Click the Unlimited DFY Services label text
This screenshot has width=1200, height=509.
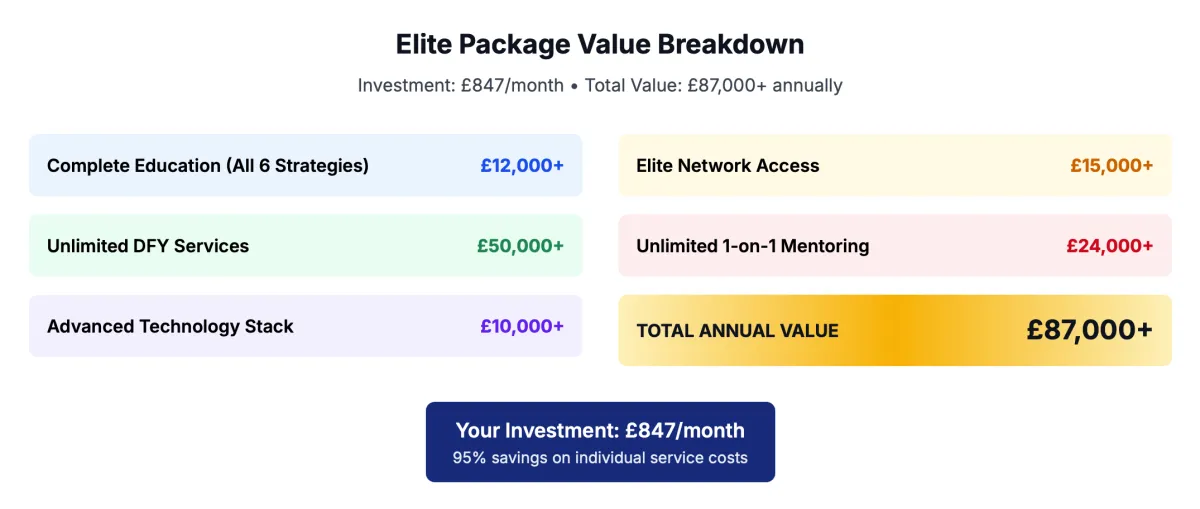[148, 245]
